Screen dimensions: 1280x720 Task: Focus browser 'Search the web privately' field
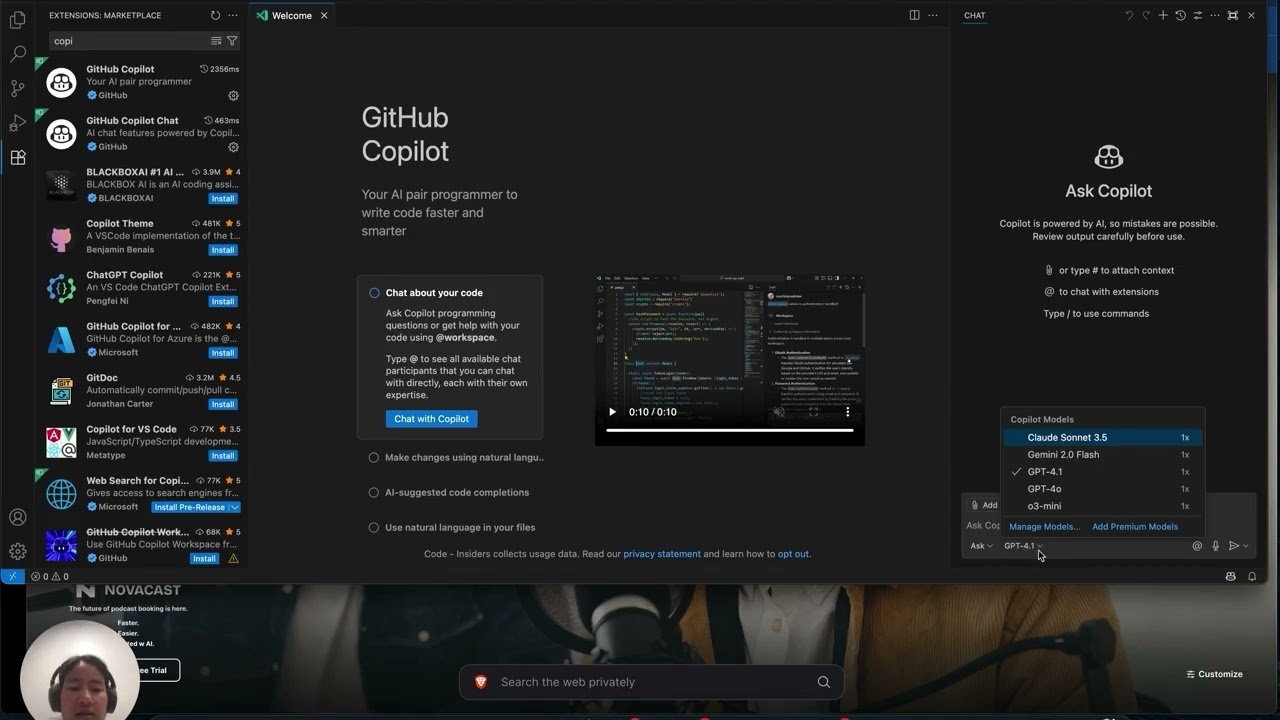click(652, 682)
